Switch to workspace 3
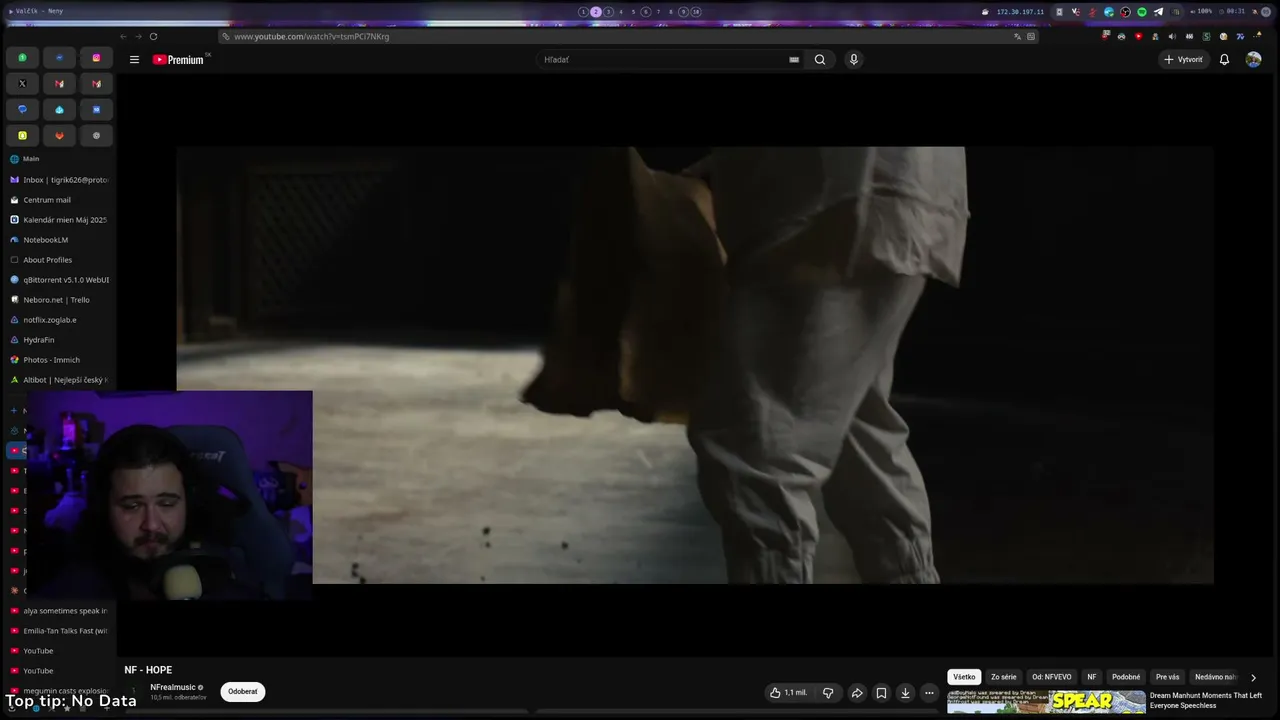 coord(608,12)
